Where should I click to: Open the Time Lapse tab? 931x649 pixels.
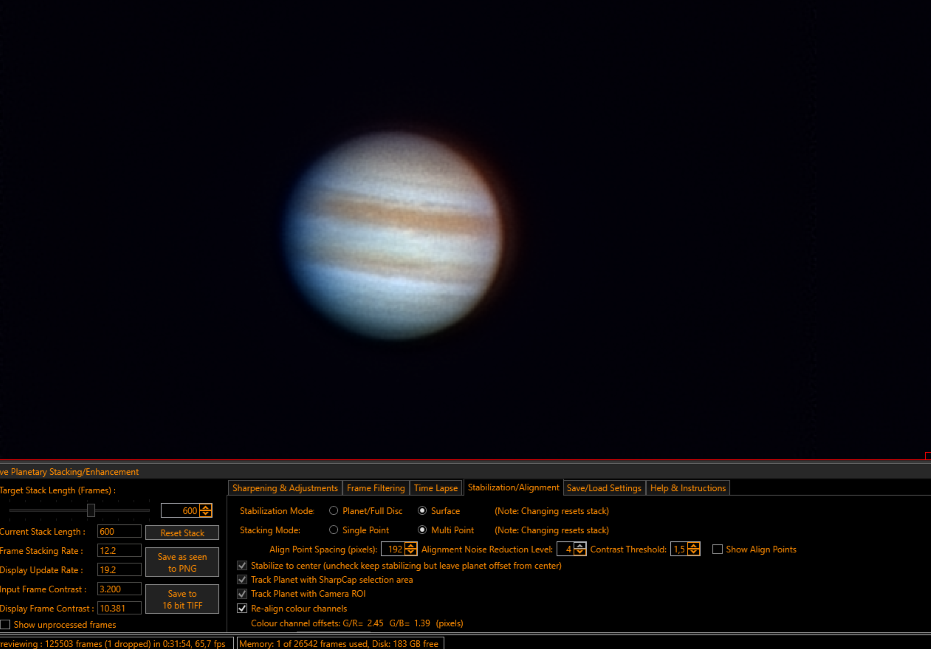(x=436, y=488)
